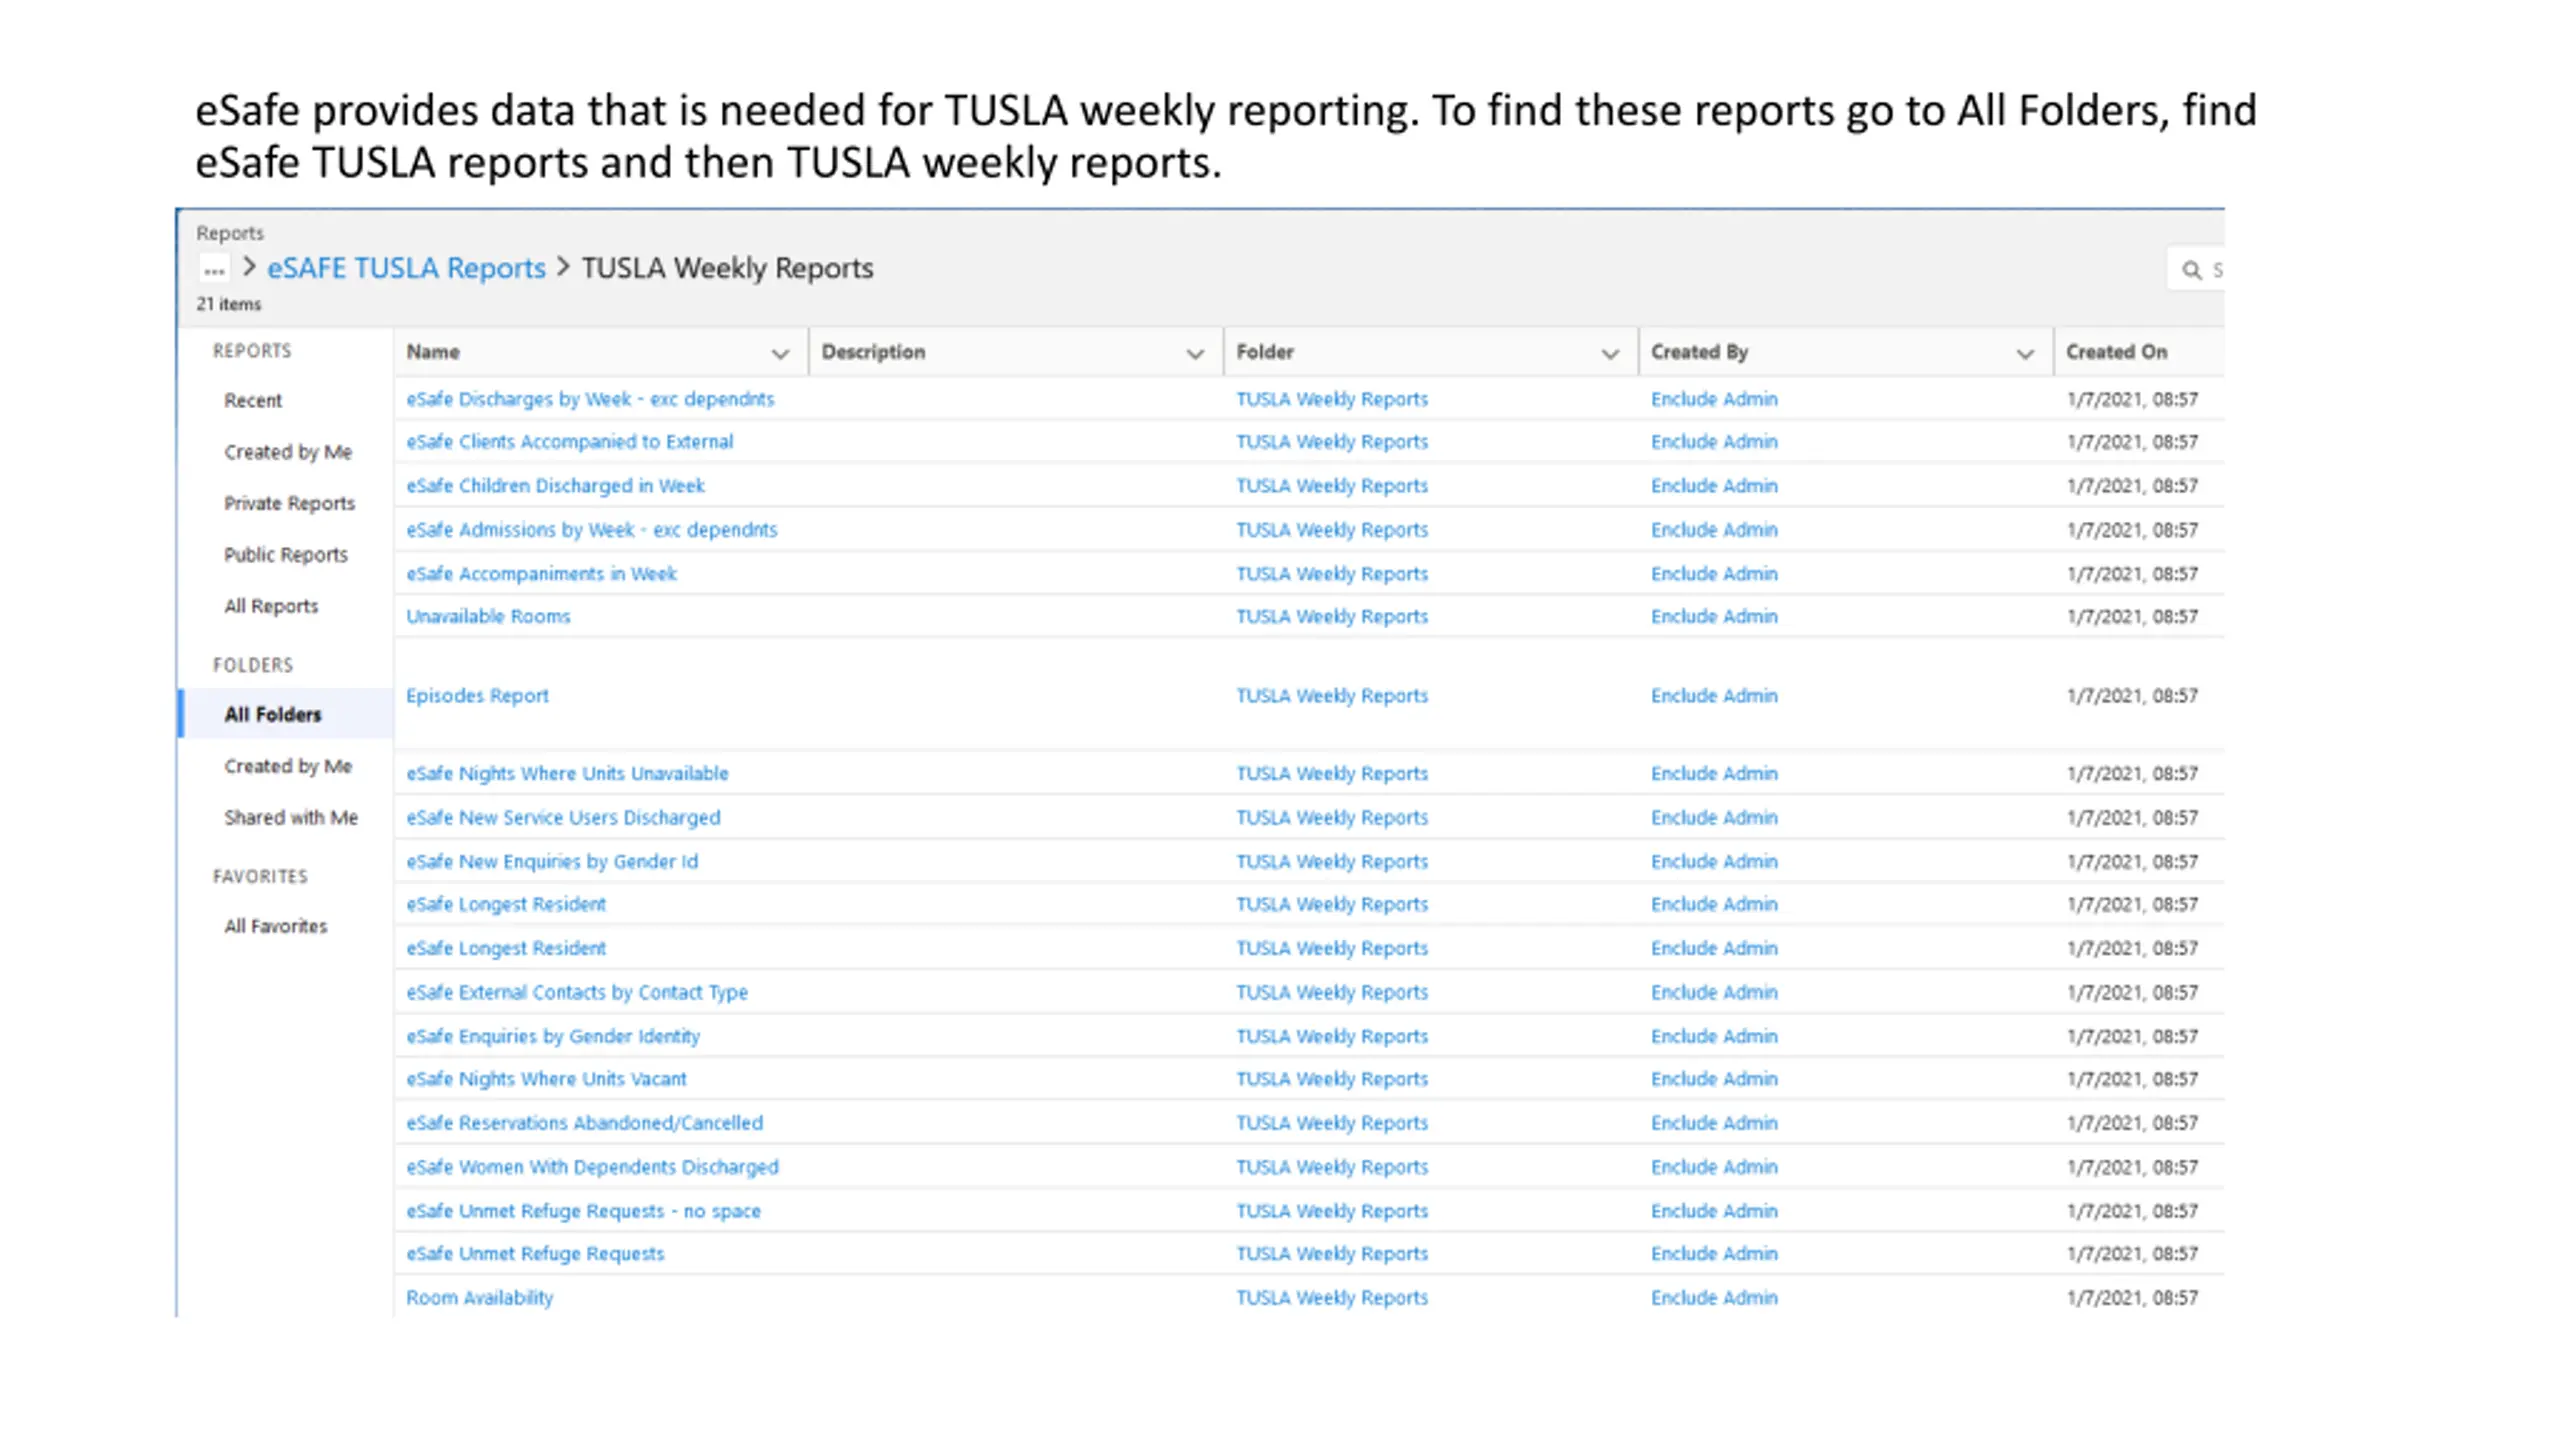Viewport: 2560px width, 1440px height.
Task: Show All Reports in sidebar
Action: [x=271, y=606]
